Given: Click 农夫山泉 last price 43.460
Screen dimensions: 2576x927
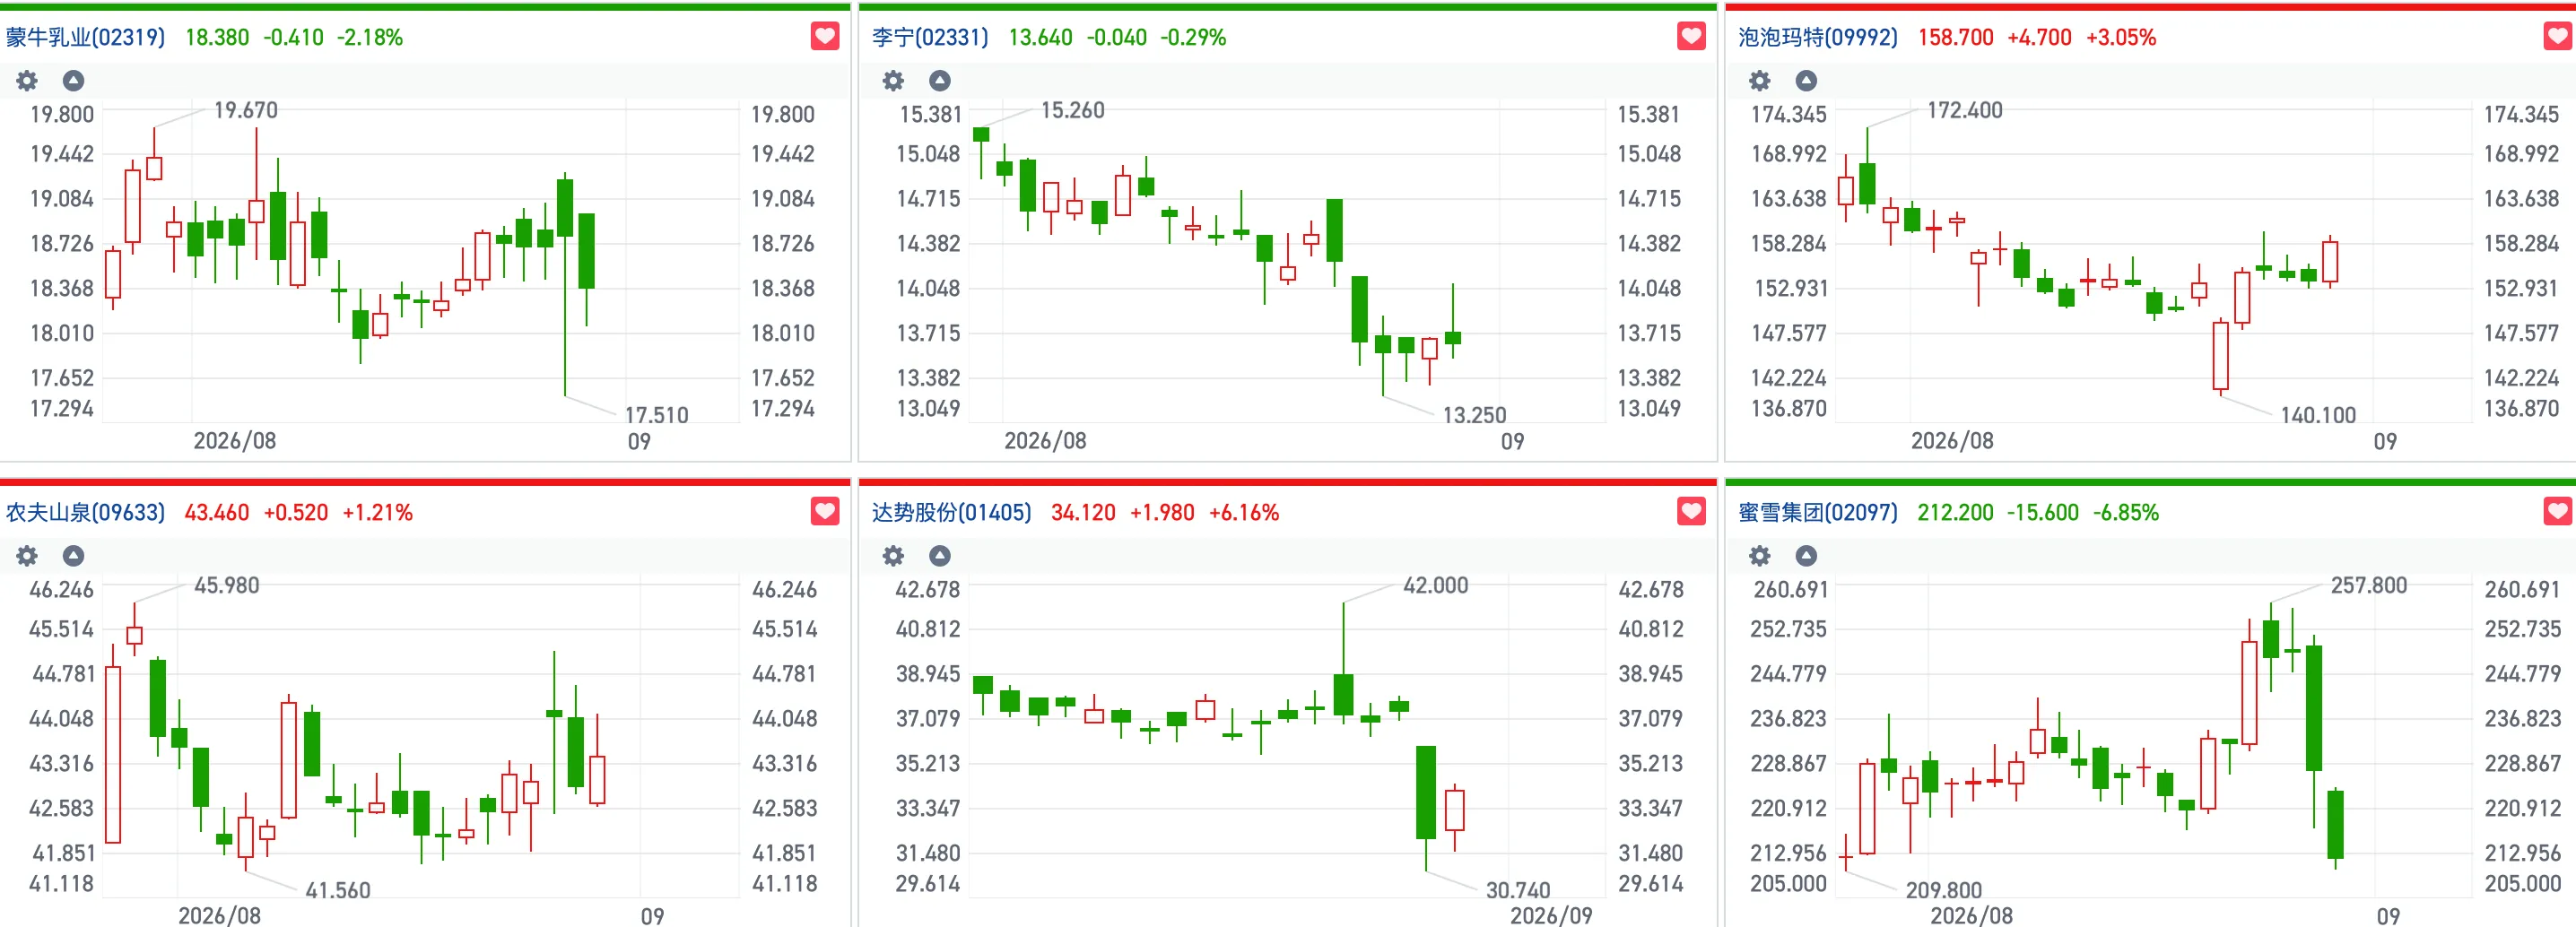Looking at the screenshot, I should (217, 513).
